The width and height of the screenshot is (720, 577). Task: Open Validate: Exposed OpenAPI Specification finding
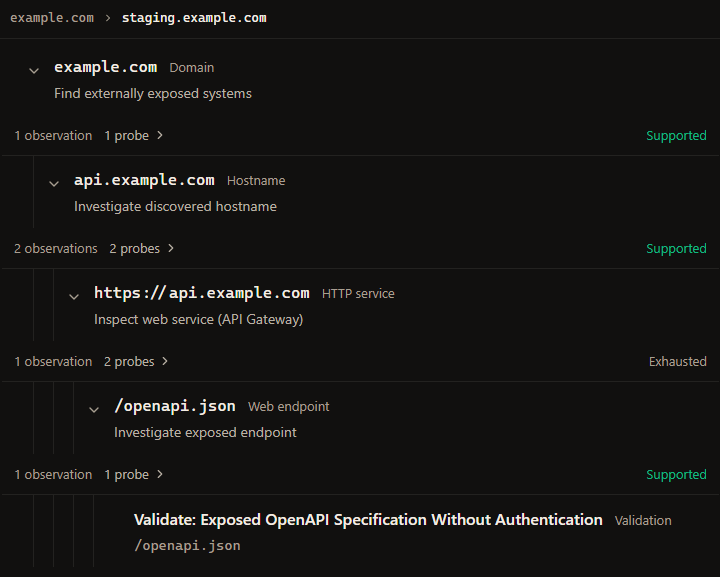click(368, 520)
